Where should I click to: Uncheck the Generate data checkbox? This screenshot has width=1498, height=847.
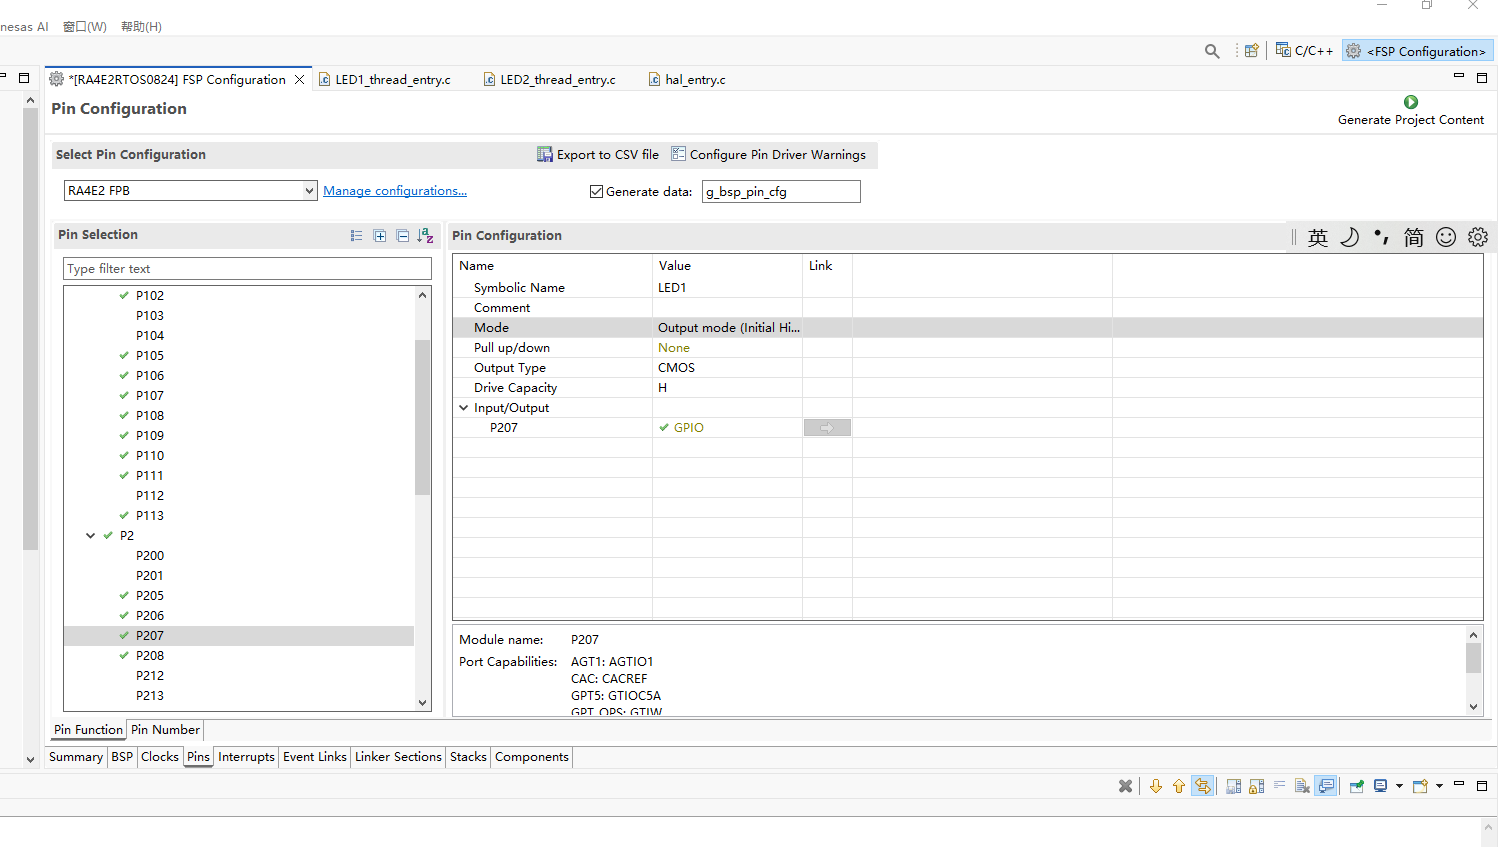click(x=596, y=192)
